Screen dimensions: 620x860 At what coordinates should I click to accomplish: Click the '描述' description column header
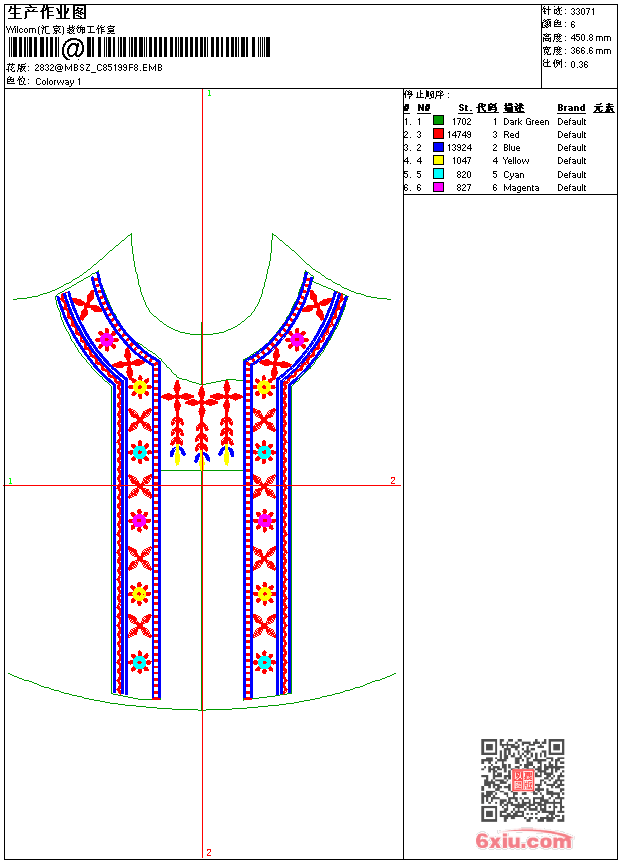click(514, 108)
